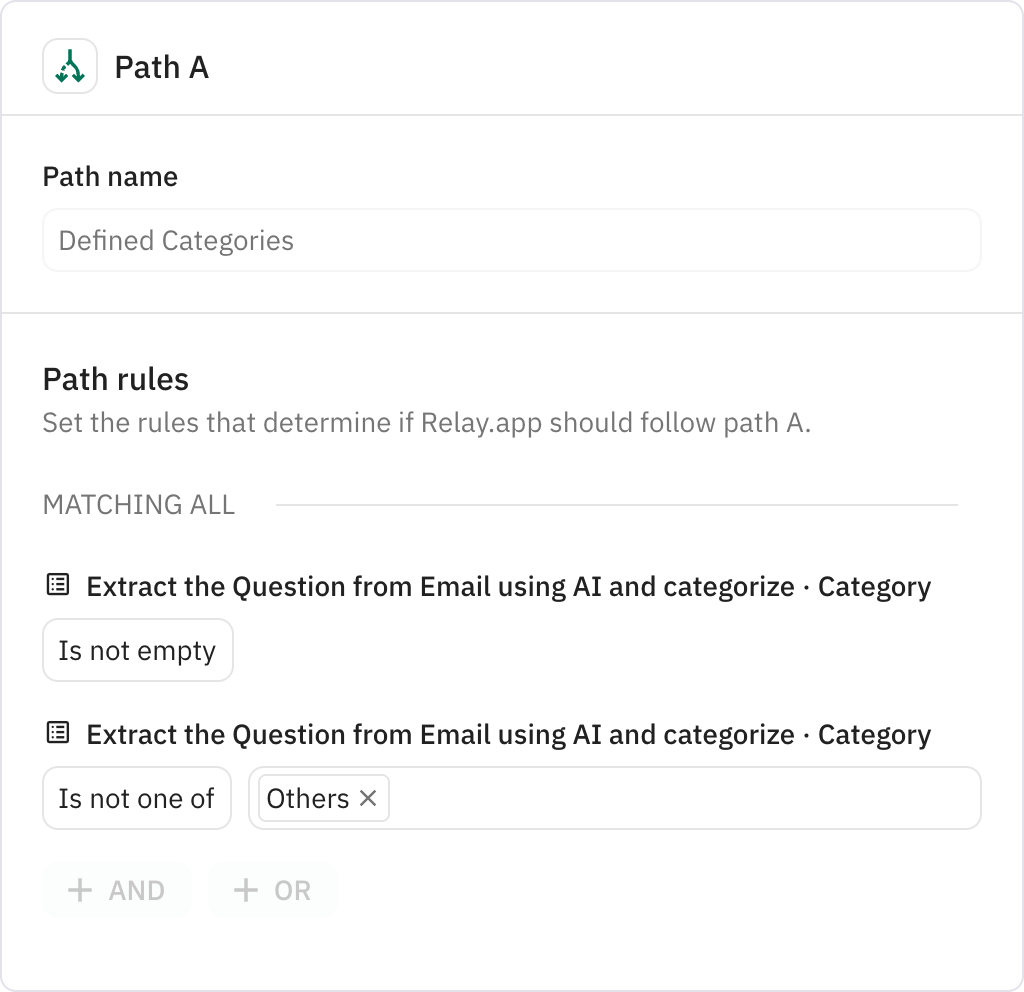Open the "Is not one of" operator dropdown
The image size is (1024, 992).
click(x=137, y=798)
